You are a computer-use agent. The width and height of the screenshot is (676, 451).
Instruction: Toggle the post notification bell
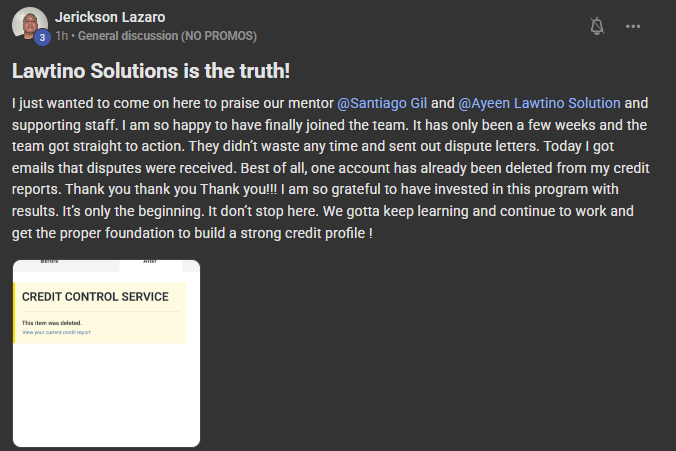597,26
